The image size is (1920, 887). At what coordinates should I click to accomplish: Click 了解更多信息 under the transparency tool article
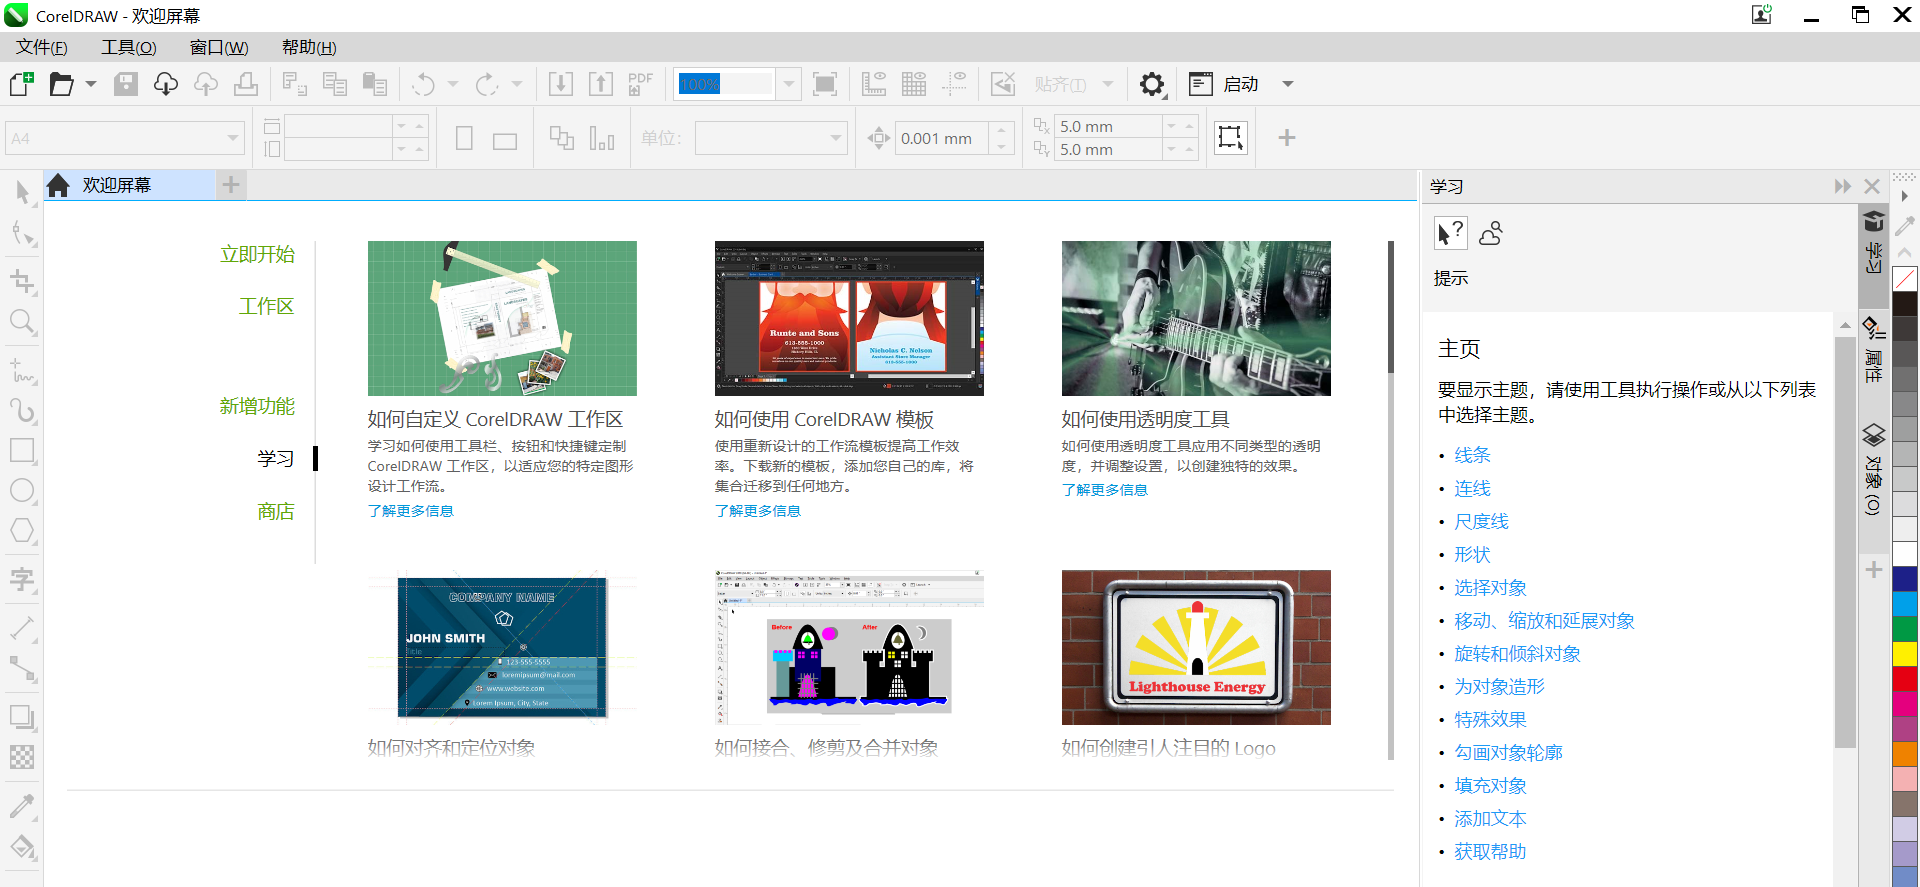click(x=1104, y=490)
